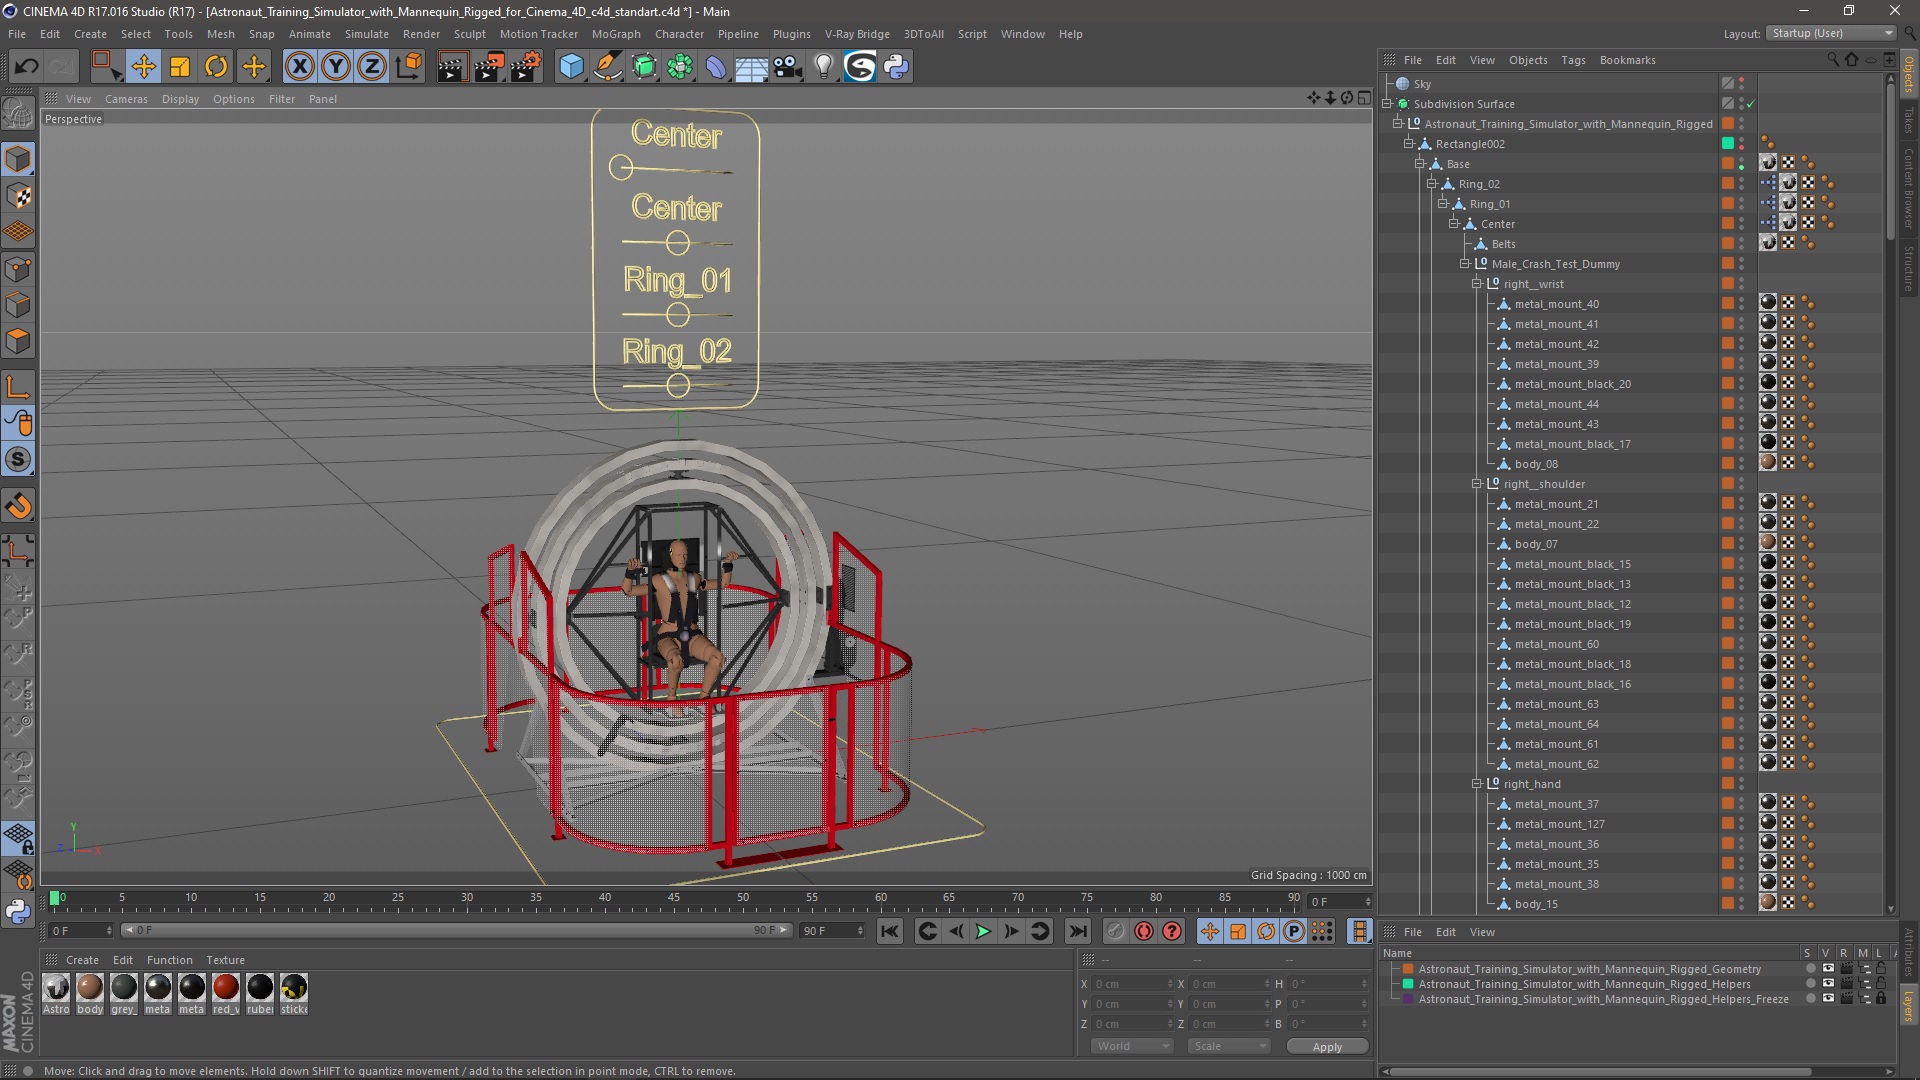Viewport: 1920px width, 1080px height.
Task: Click the Apply button
Action: 1327,1047
